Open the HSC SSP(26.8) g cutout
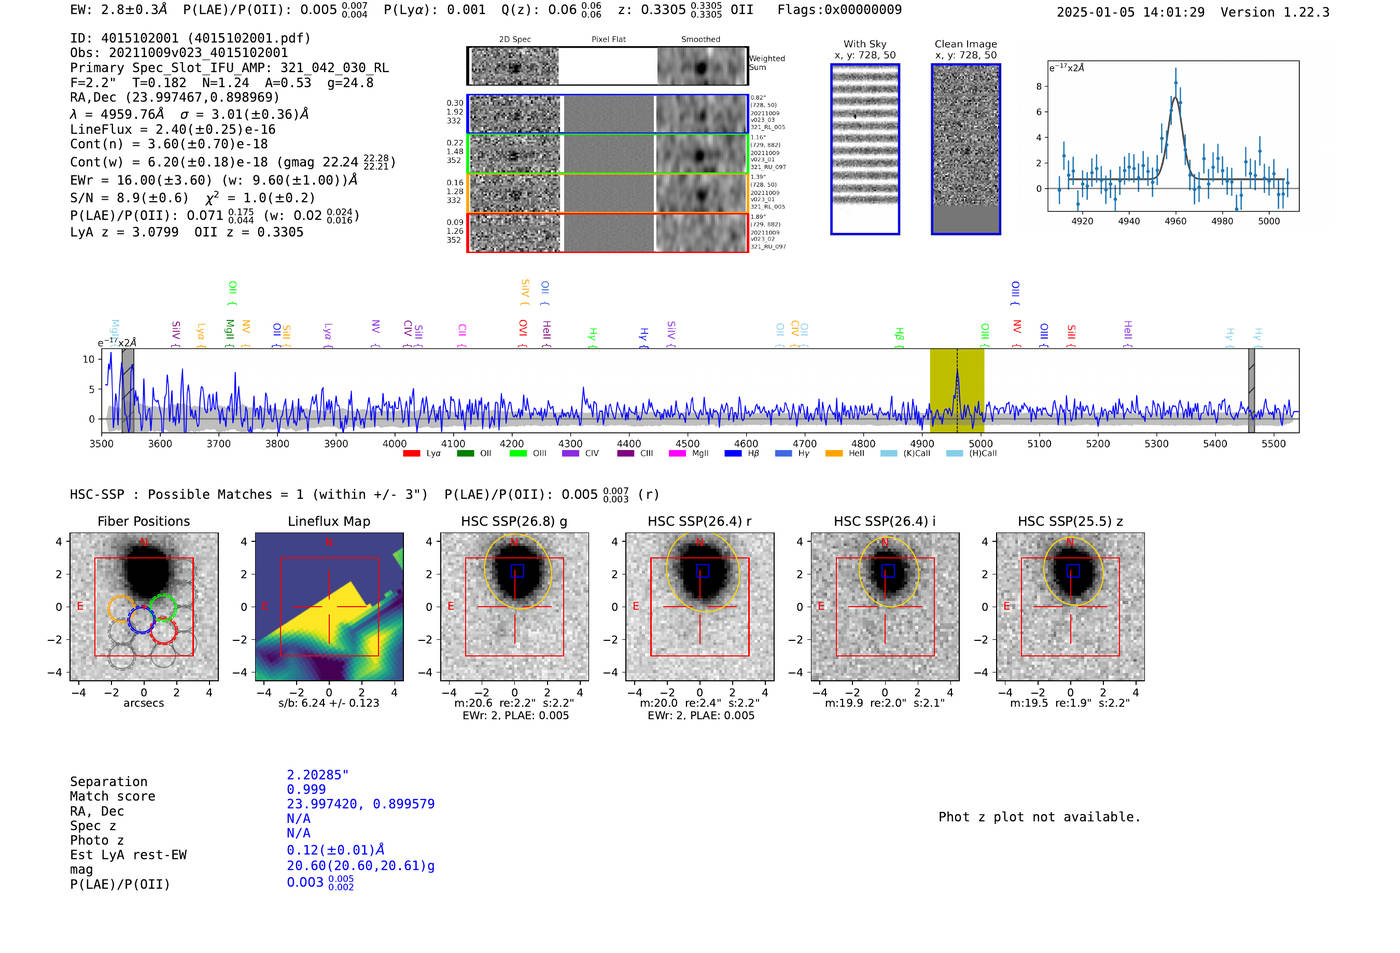The image size is (1400, 953). [x=515, y=607]
